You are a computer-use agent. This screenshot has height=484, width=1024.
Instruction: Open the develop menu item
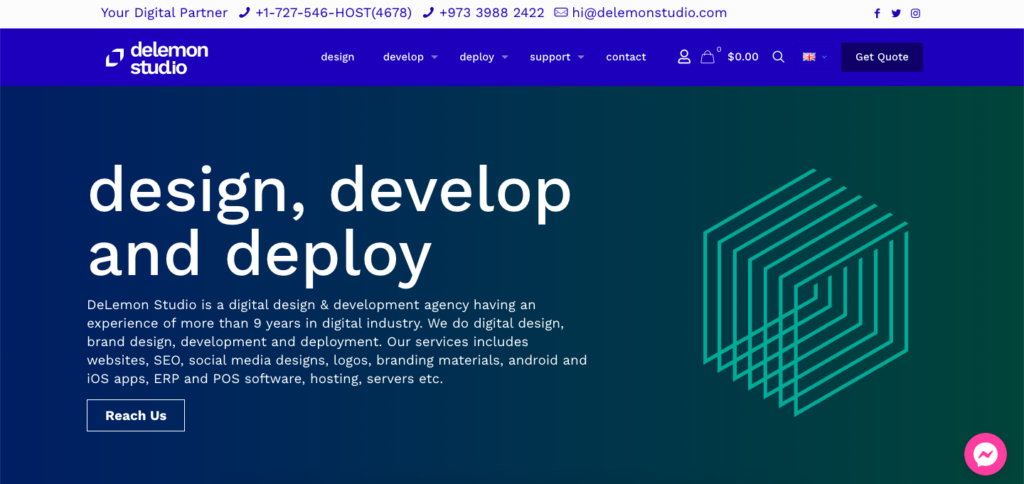tap(404, 57)
